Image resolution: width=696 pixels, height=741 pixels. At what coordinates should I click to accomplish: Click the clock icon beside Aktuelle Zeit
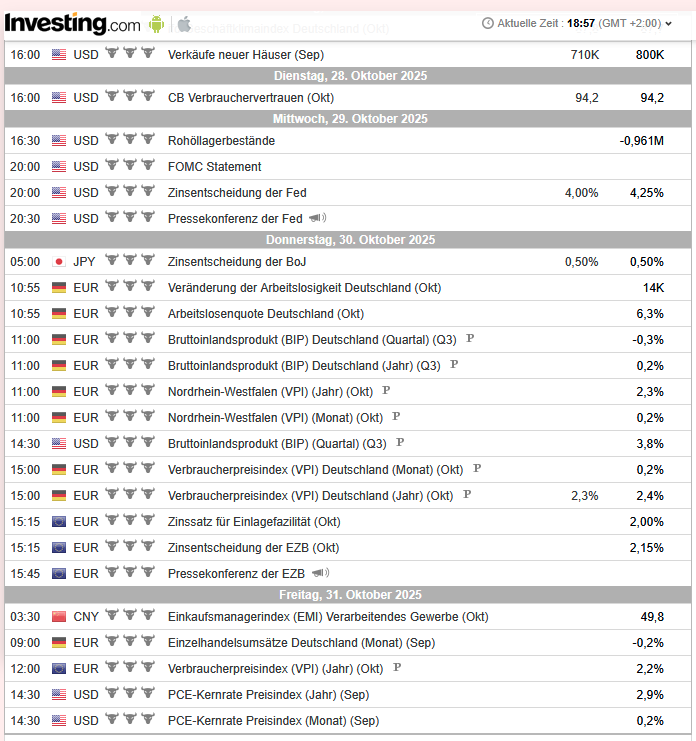488,23
